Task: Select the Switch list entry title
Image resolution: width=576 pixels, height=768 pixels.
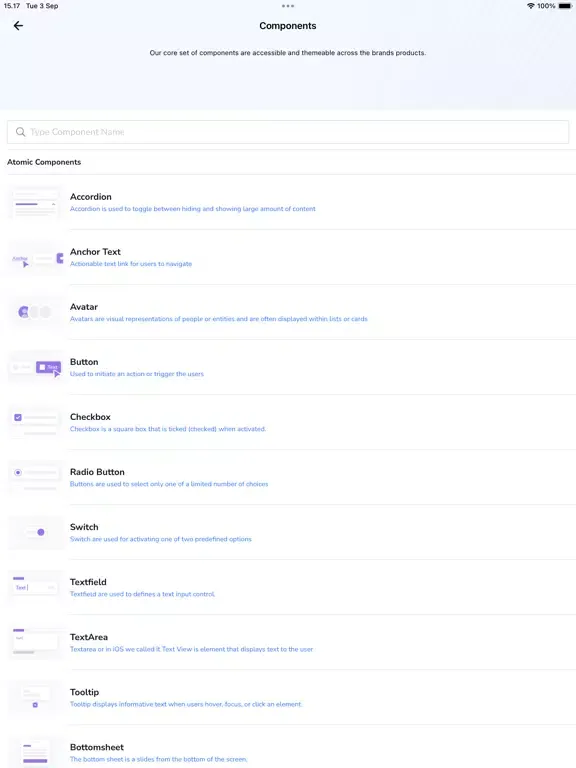Action: (x=84, y=527)
